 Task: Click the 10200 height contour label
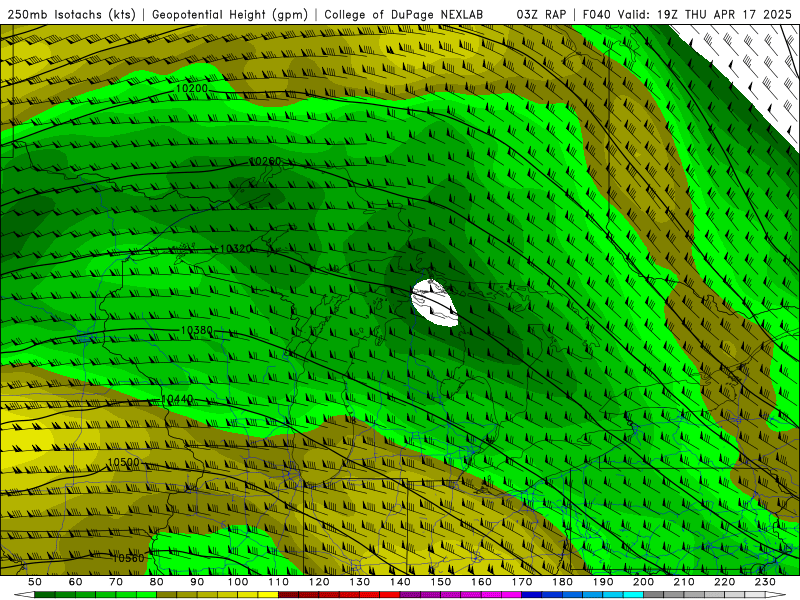191,88
